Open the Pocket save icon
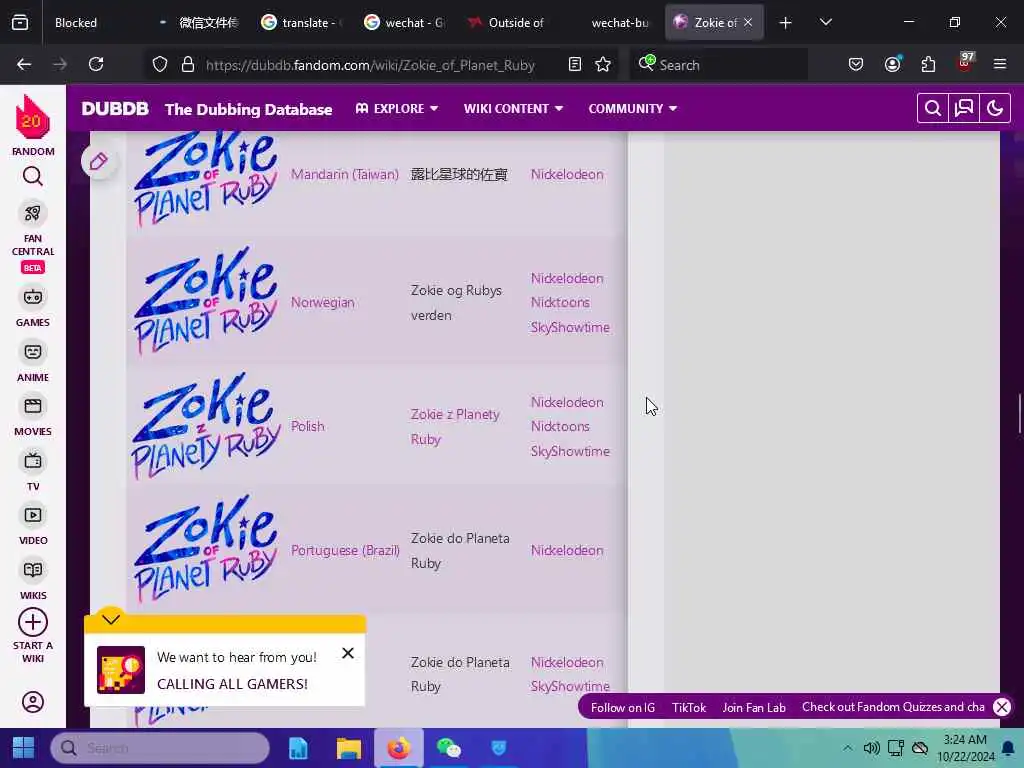The height and width of the screenshot is (768, 1024). point(856,64)
